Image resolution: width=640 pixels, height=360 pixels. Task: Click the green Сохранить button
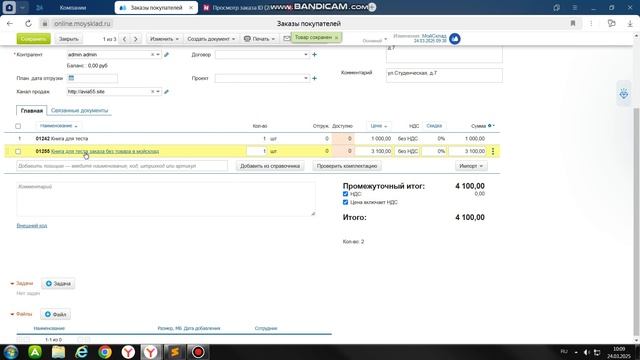pos(33,39)
